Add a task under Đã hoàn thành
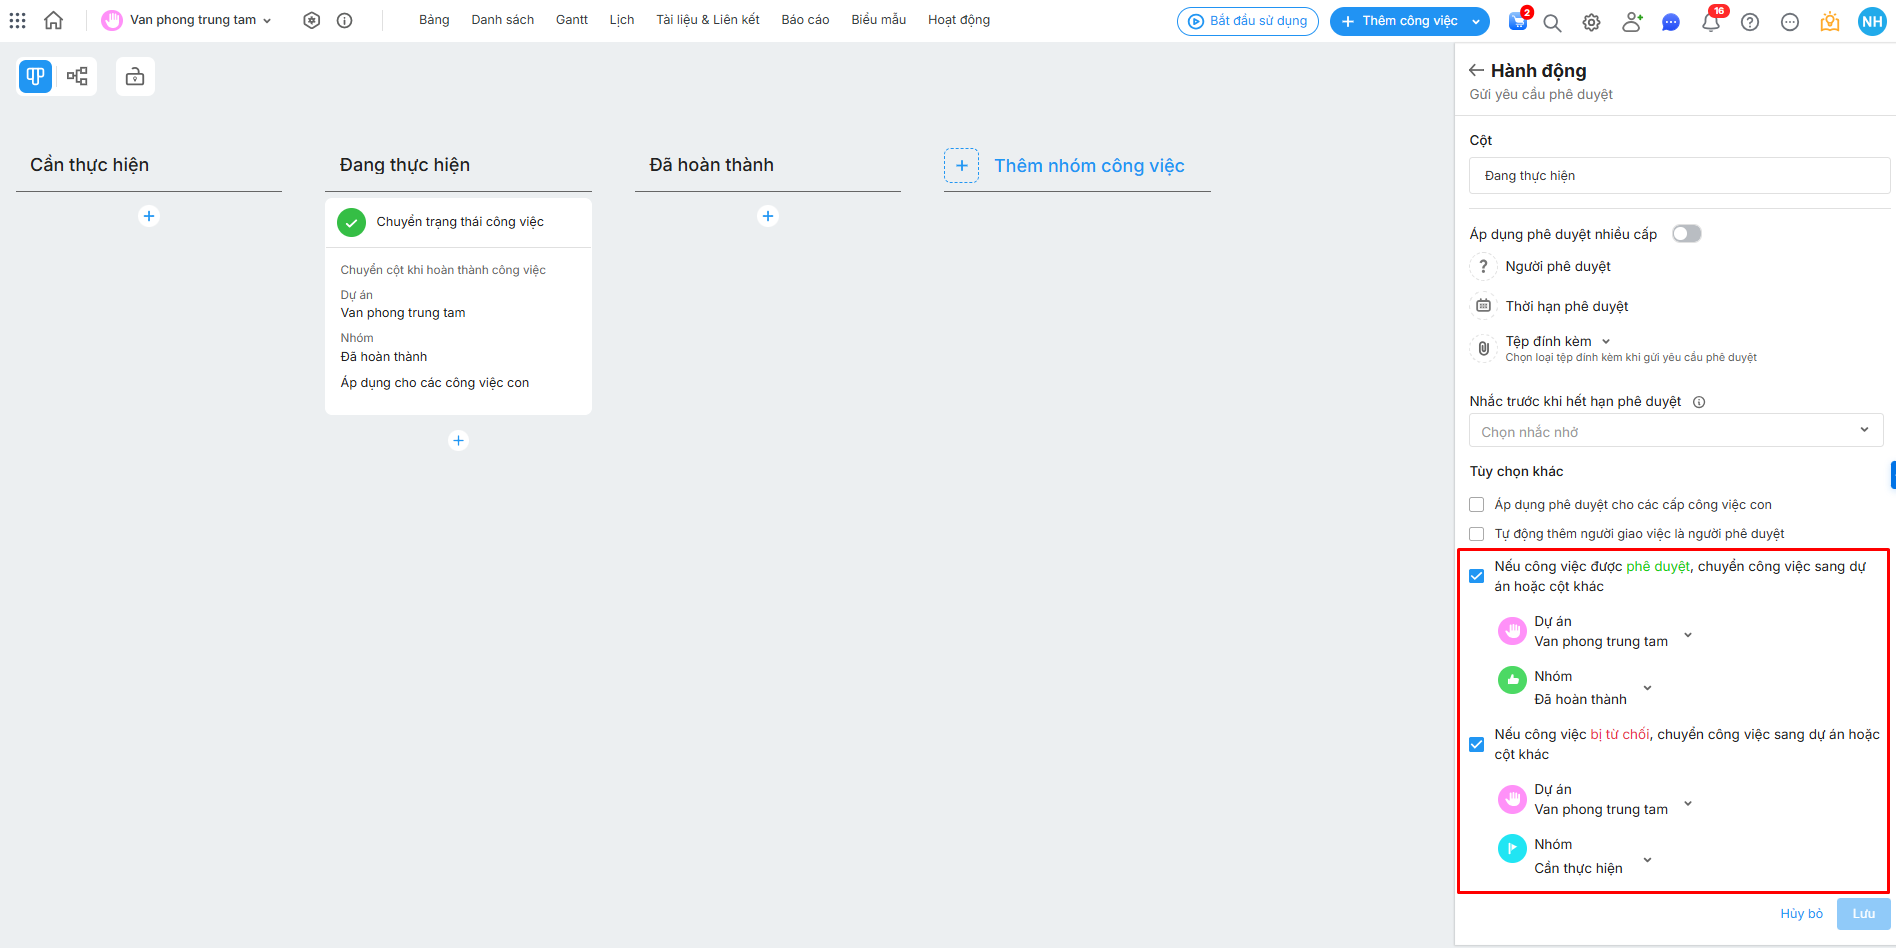The height and width of the screenshot is (948, 1896). (768, 216)
